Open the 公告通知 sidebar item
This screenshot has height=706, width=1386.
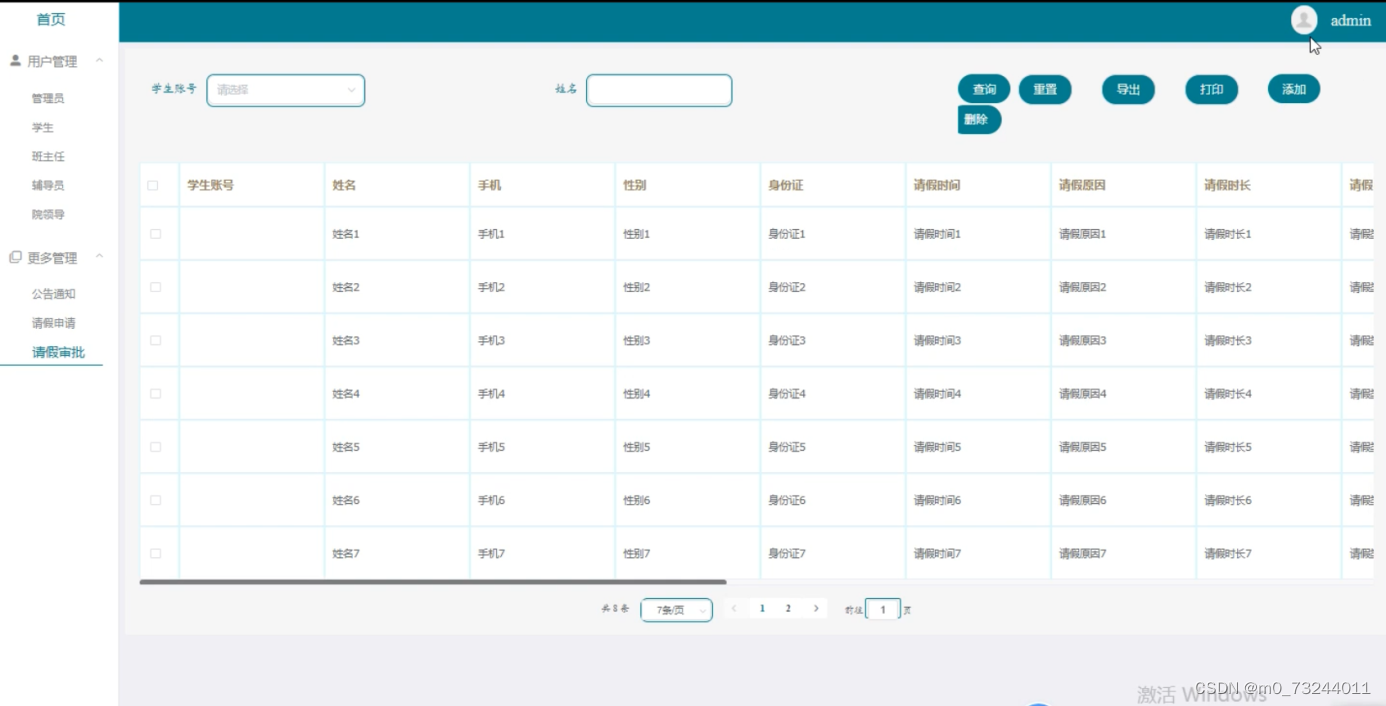[x=53, y=294]
